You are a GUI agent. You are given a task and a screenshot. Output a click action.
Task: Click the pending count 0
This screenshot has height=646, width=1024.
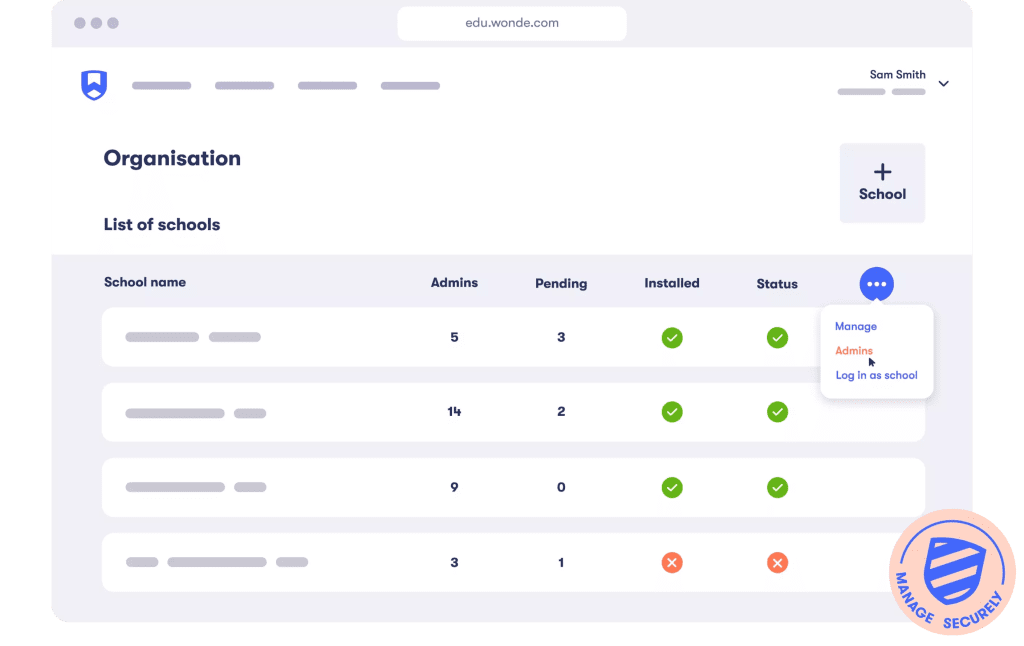click(561, 487)
